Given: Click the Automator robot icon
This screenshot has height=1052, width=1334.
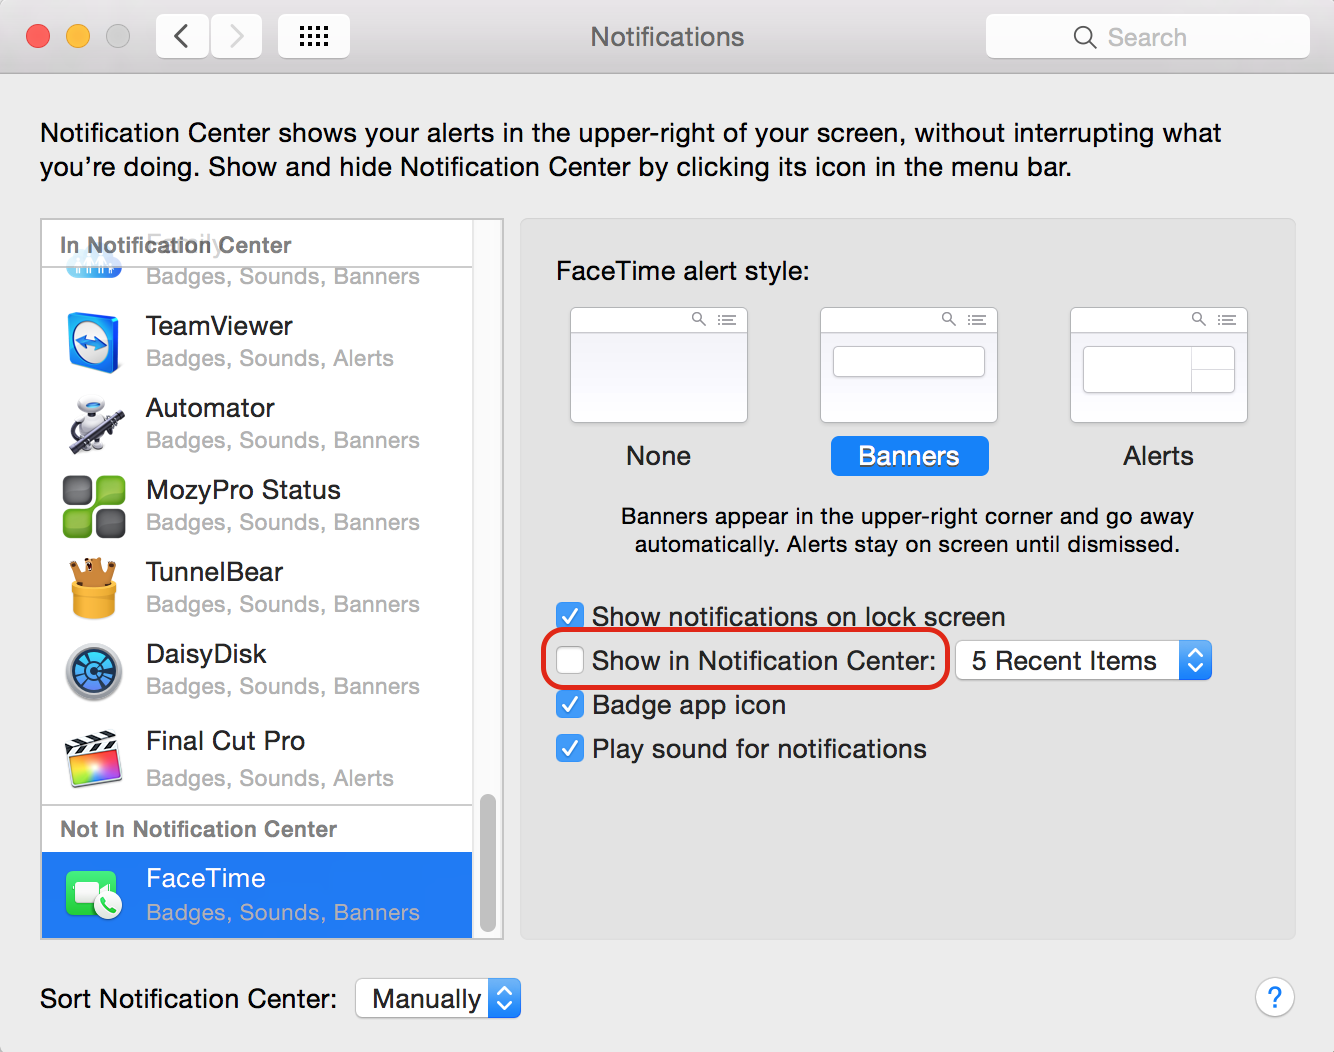Looking at the screenshot, I should [96, 425].
